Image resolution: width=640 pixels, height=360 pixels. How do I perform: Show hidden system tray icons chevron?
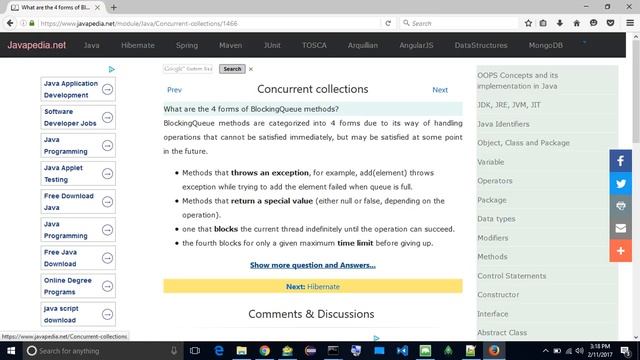pyautogui.click(x=545, y=351)
